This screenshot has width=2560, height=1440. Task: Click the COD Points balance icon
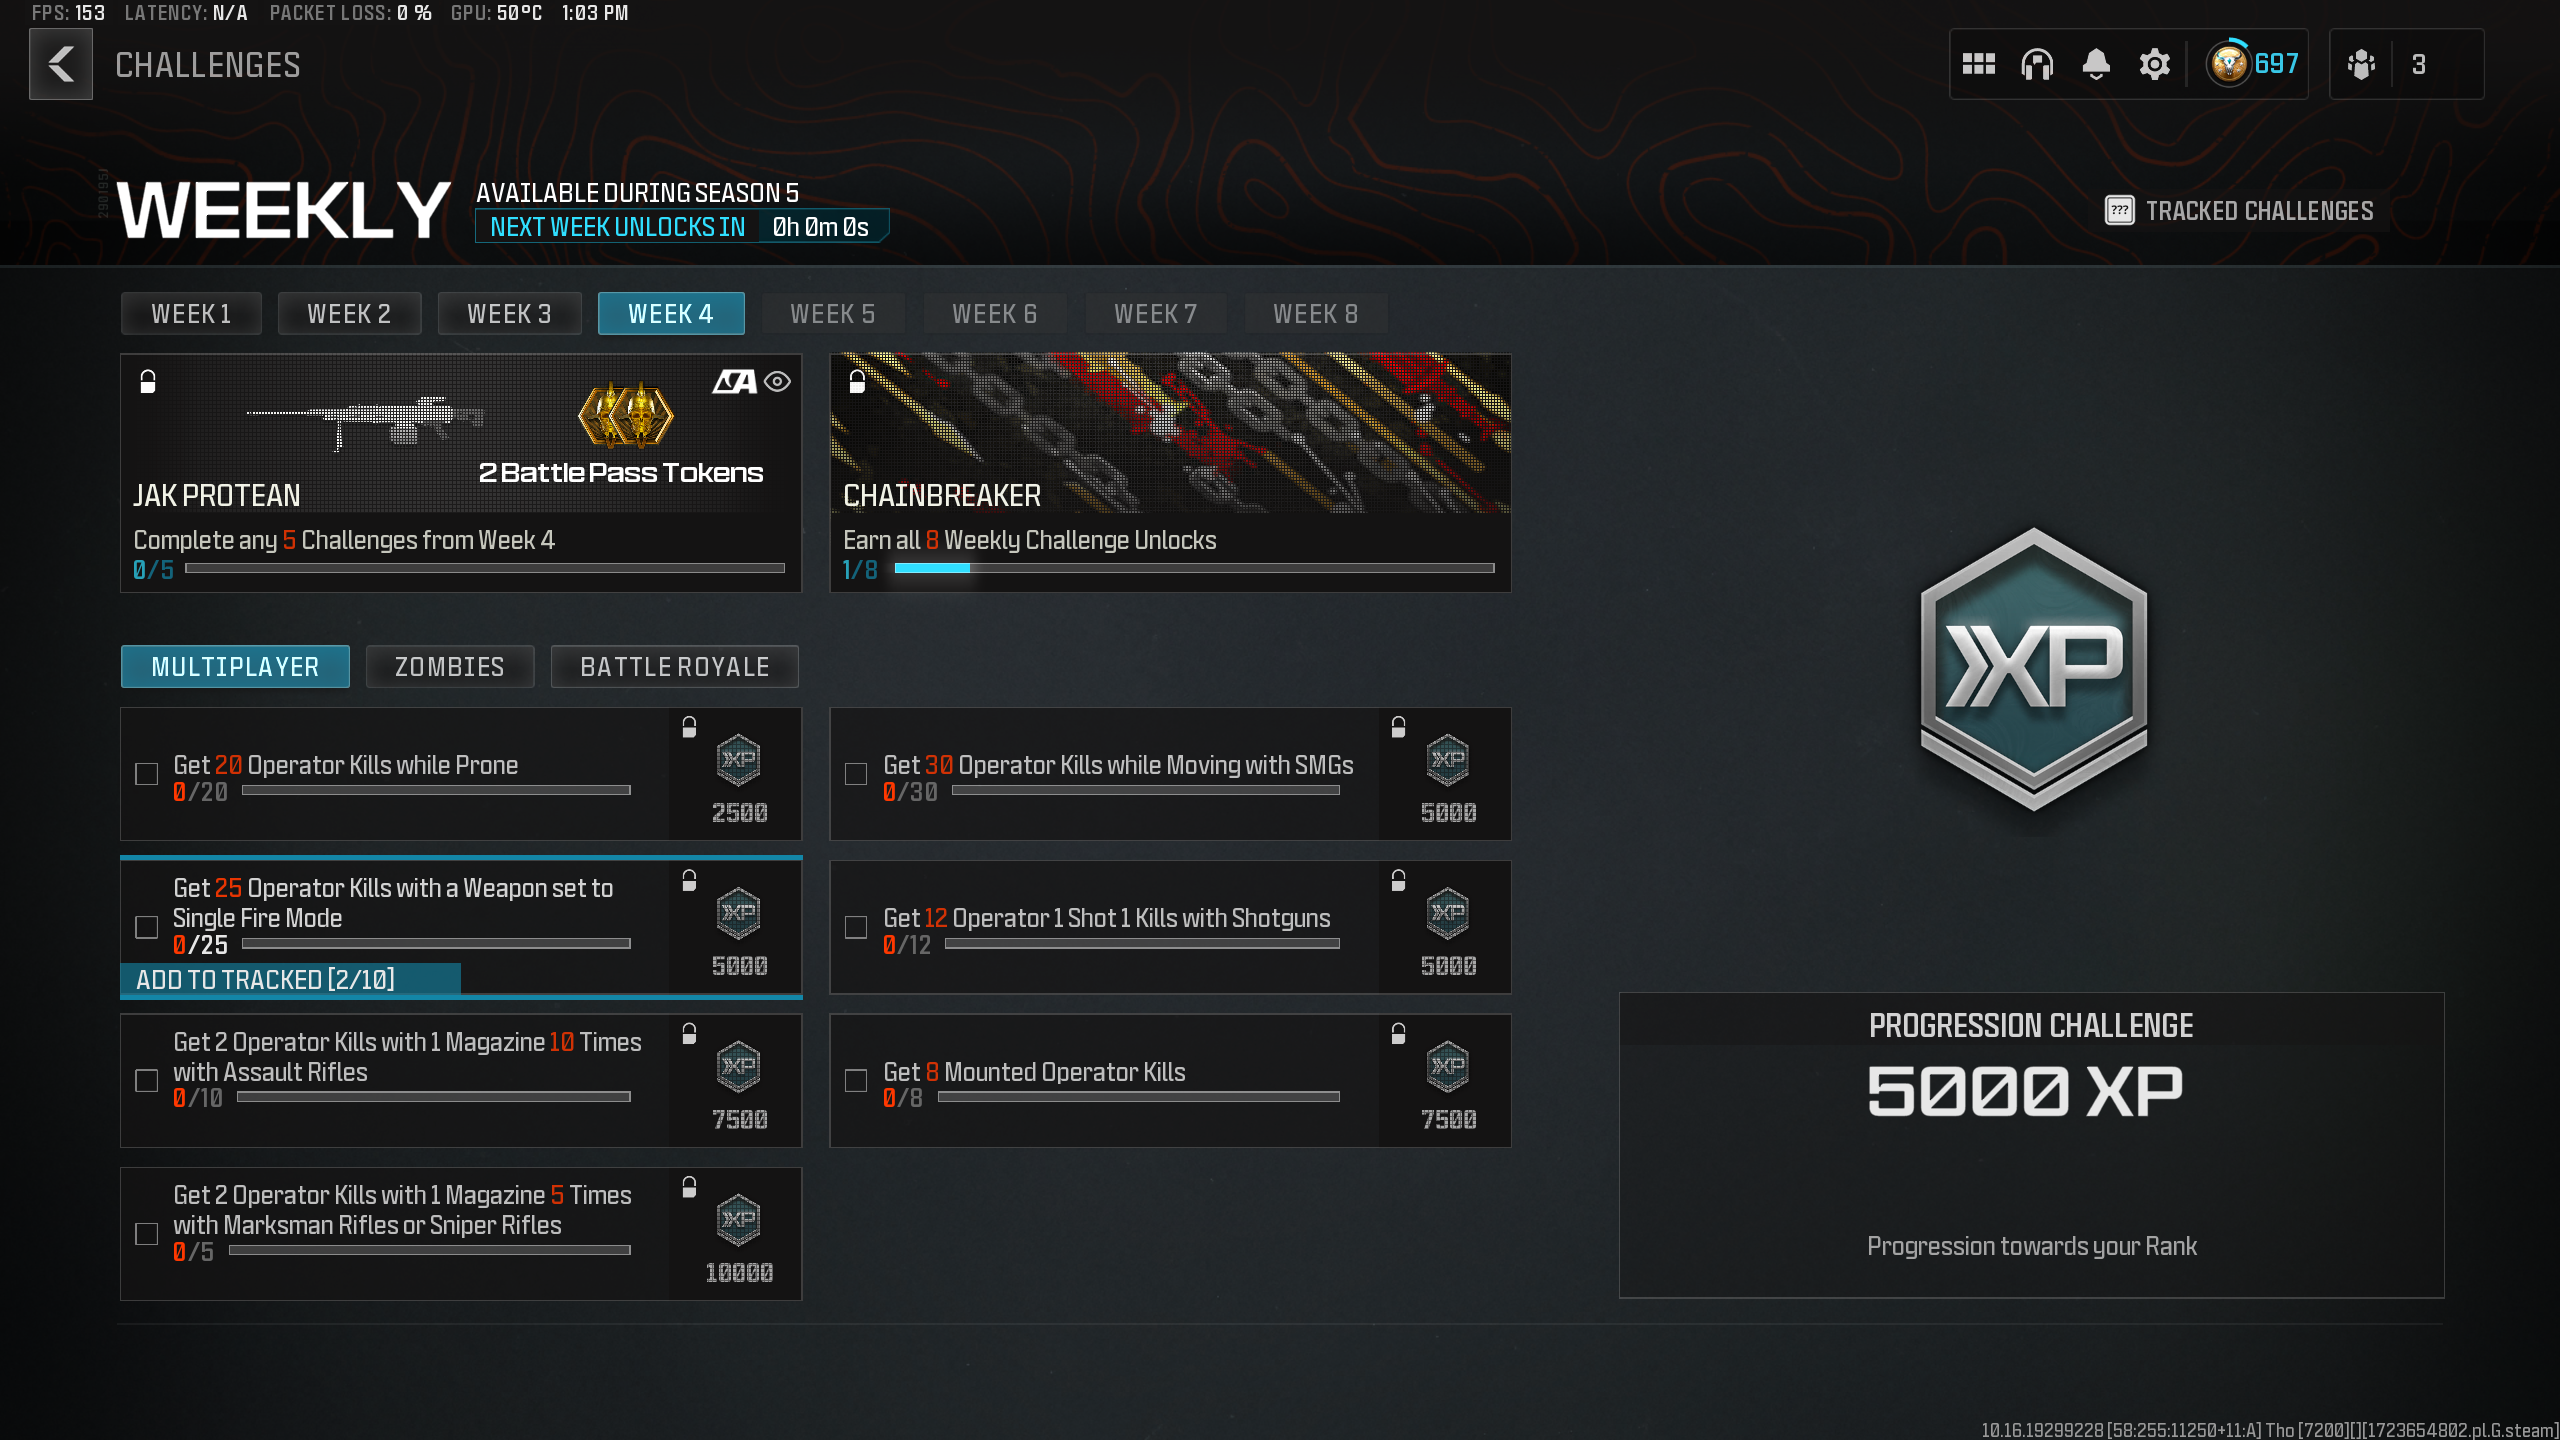point(2231,63)
